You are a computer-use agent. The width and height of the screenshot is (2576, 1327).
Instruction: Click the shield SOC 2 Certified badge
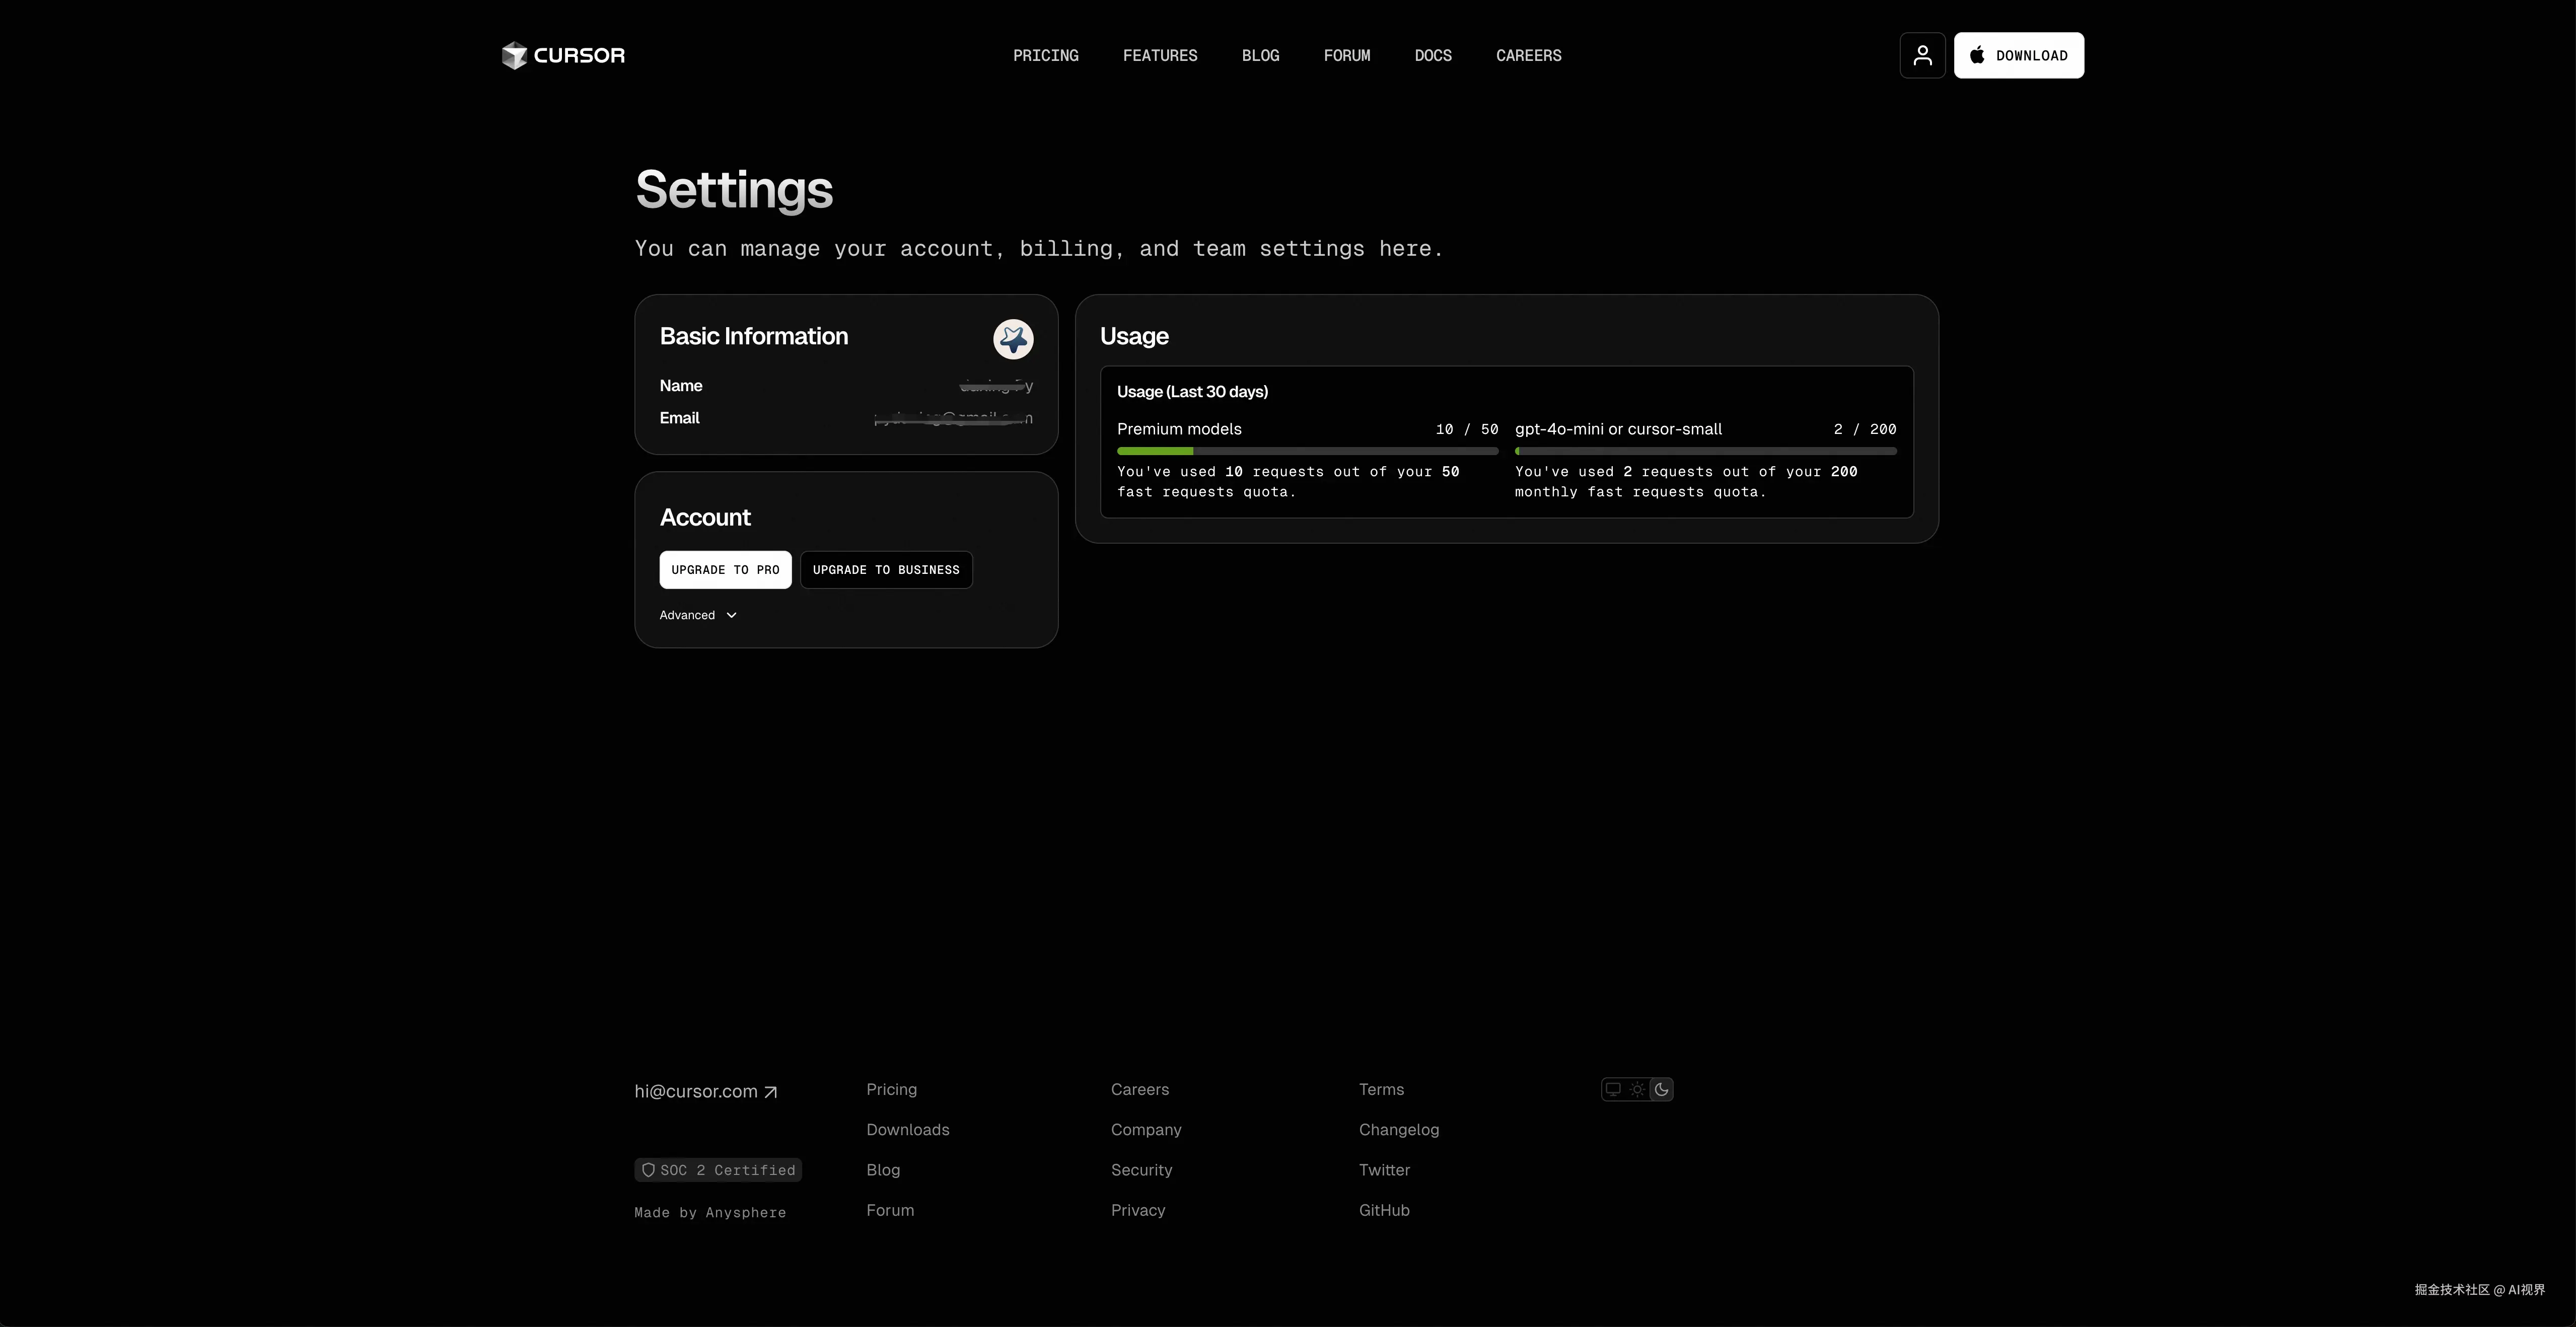click(x=718, y=1170)
